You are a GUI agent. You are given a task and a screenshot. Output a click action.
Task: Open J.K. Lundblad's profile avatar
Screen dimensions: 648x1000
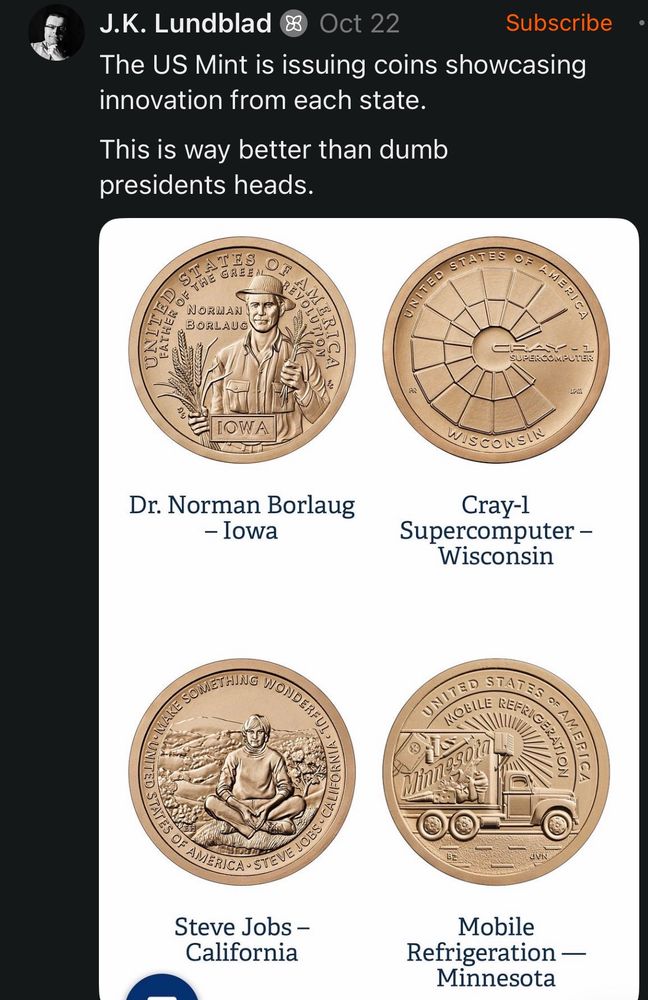pyautogui.click(x=56, y=34)
